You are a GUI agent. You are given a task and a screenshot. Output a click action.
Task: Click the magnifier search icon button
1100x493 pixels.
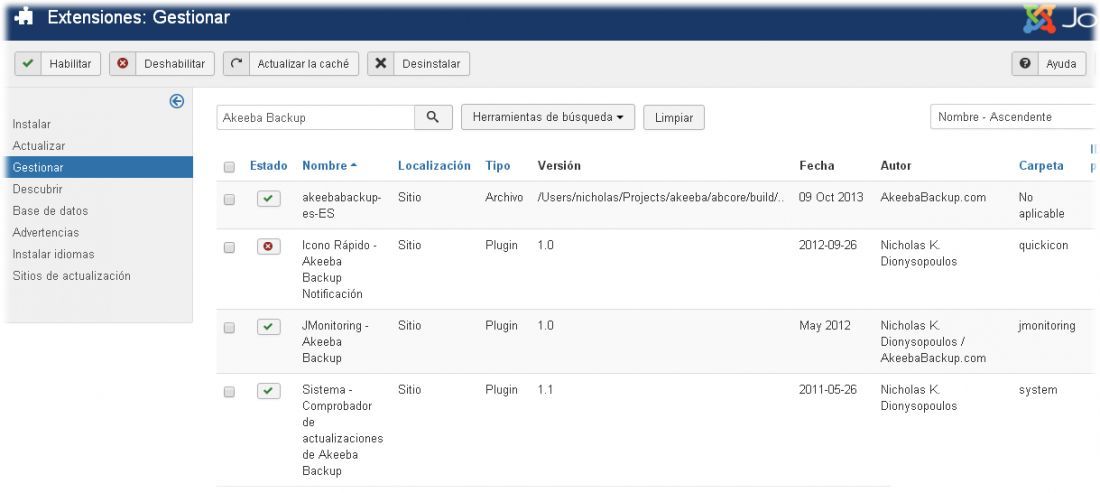click(433, 118)
